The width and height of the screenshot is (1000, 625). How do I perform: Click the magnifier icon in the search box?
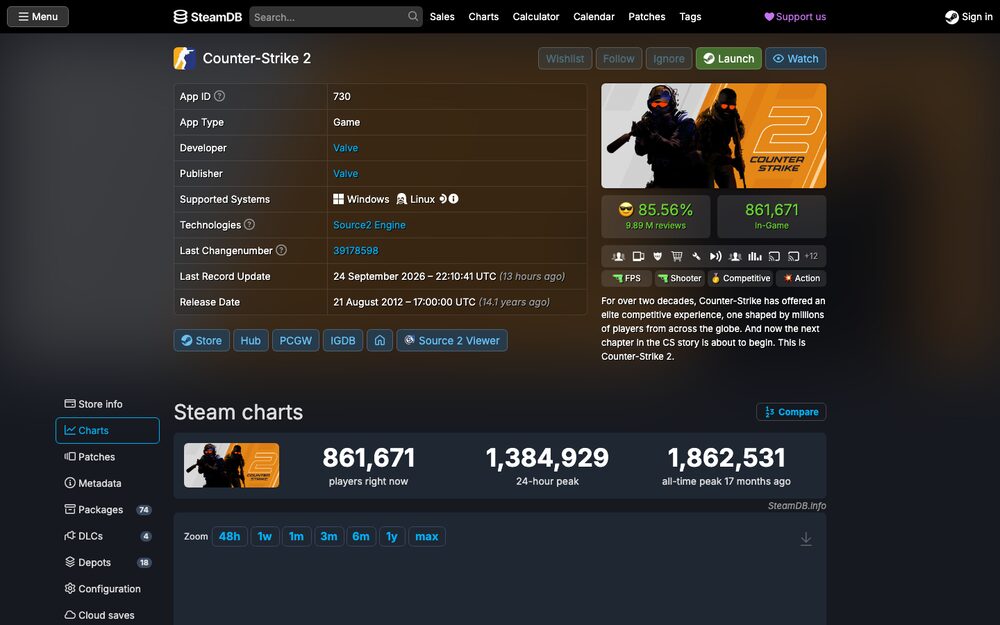413,17
